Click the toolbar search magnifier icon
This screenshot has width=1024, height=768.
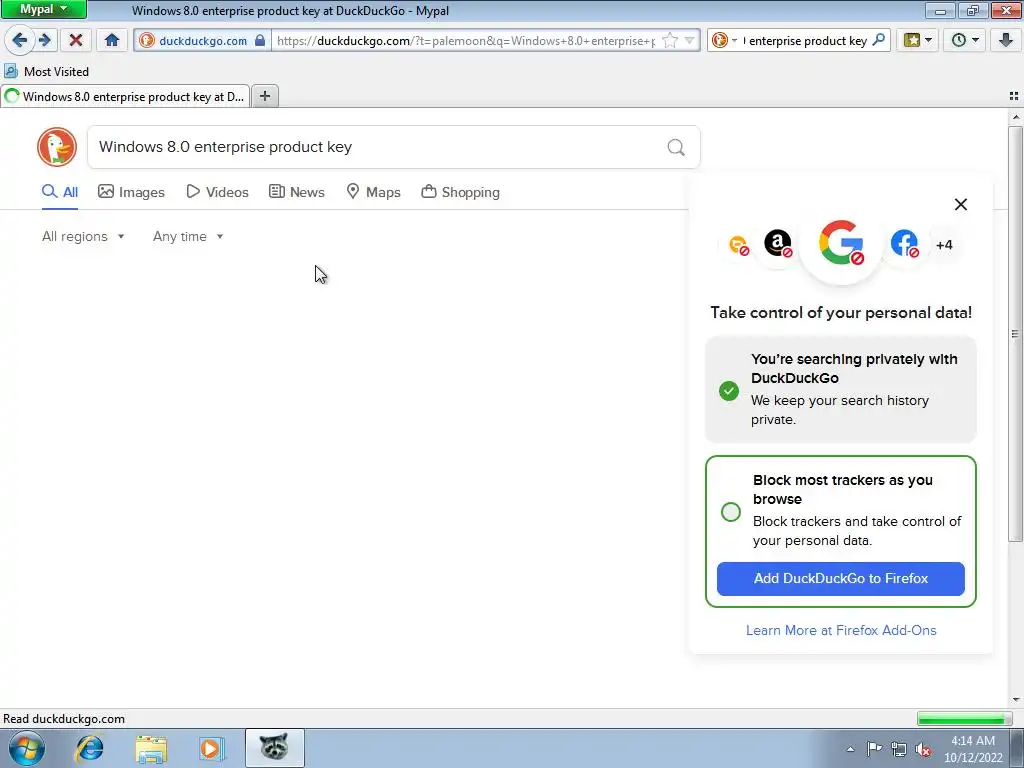pyautogui.click(x=879, y=40)
